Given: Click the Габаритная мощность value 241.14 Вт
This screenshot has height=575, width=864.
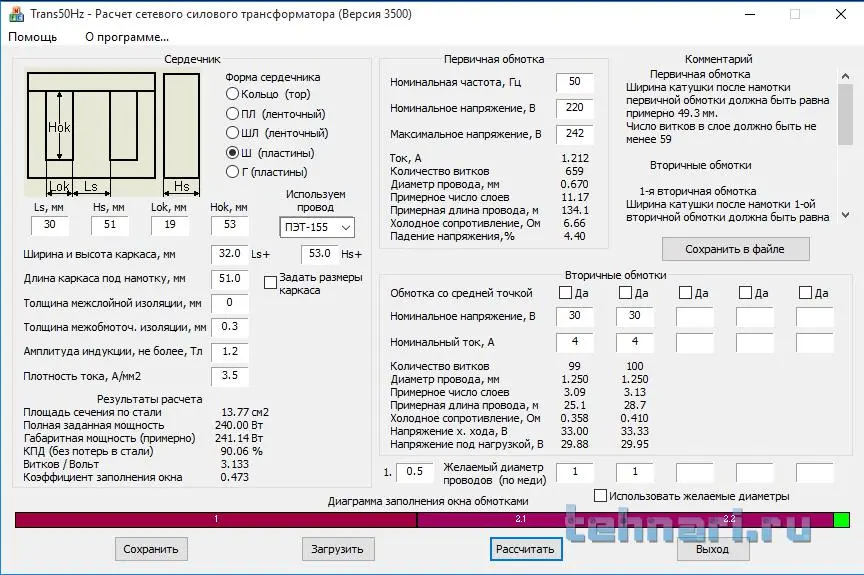Looking at the screenshot, I should [x=239, y=438].
